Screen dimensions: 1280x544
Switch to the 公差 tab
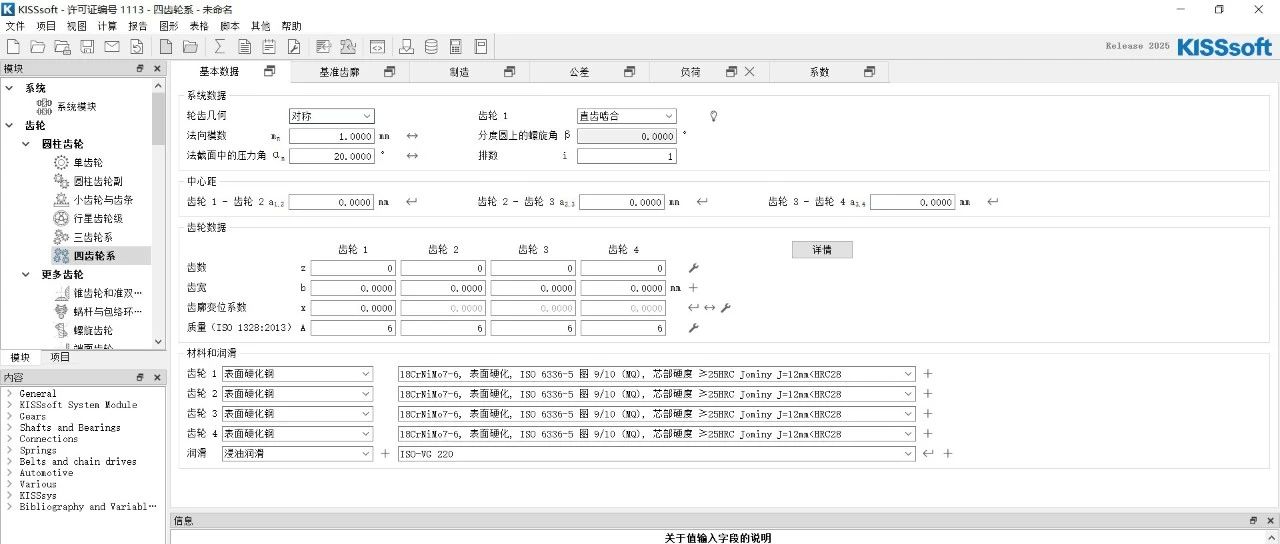(579, 72)
